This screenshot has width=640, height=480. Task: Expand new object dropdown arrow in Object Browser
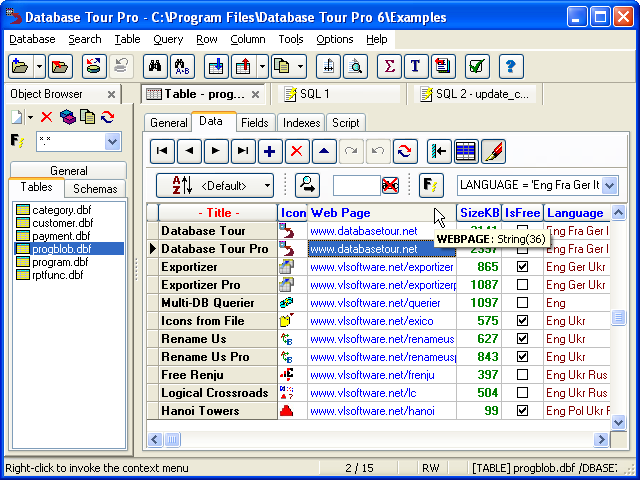click(x=31, y=118)
